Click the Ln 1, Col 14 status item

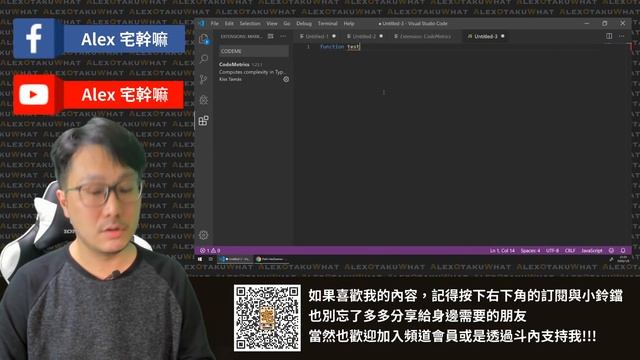click(502, 251)
